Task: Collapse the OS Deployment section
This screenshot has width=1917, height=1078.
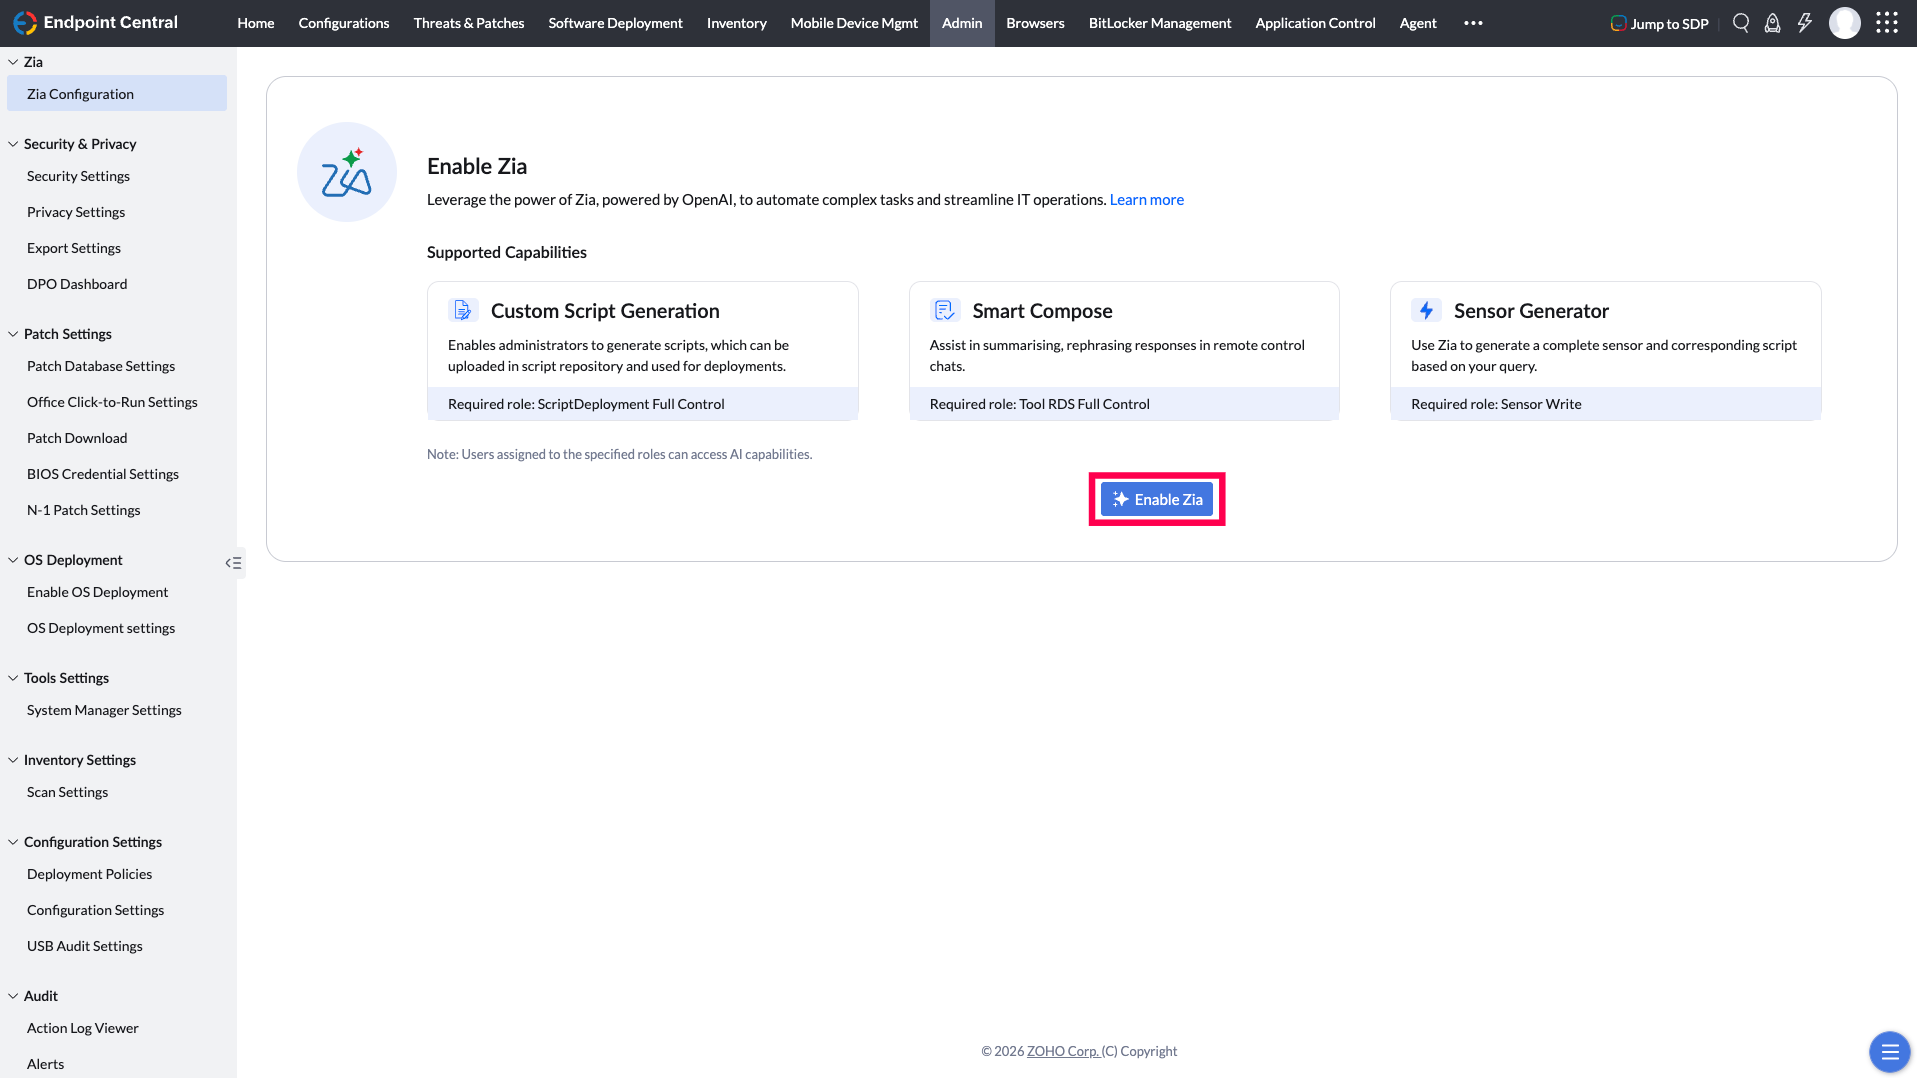Action: (13, 560)
